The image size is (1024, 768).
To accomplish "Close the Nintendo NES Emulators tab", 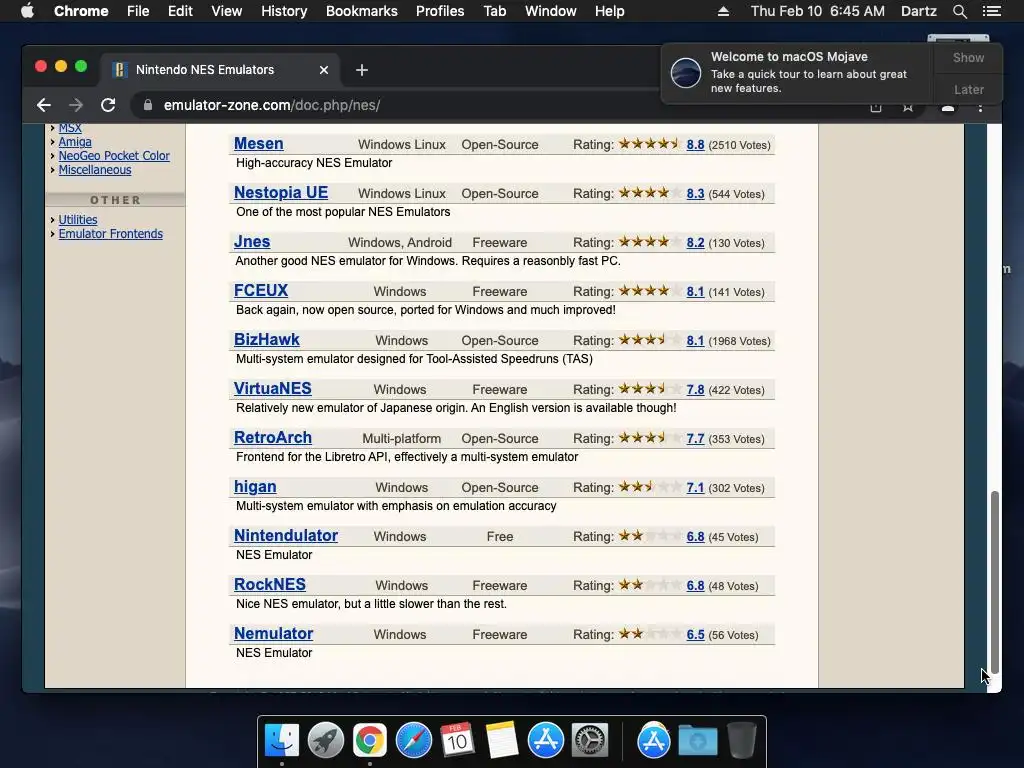I will 324,70.
